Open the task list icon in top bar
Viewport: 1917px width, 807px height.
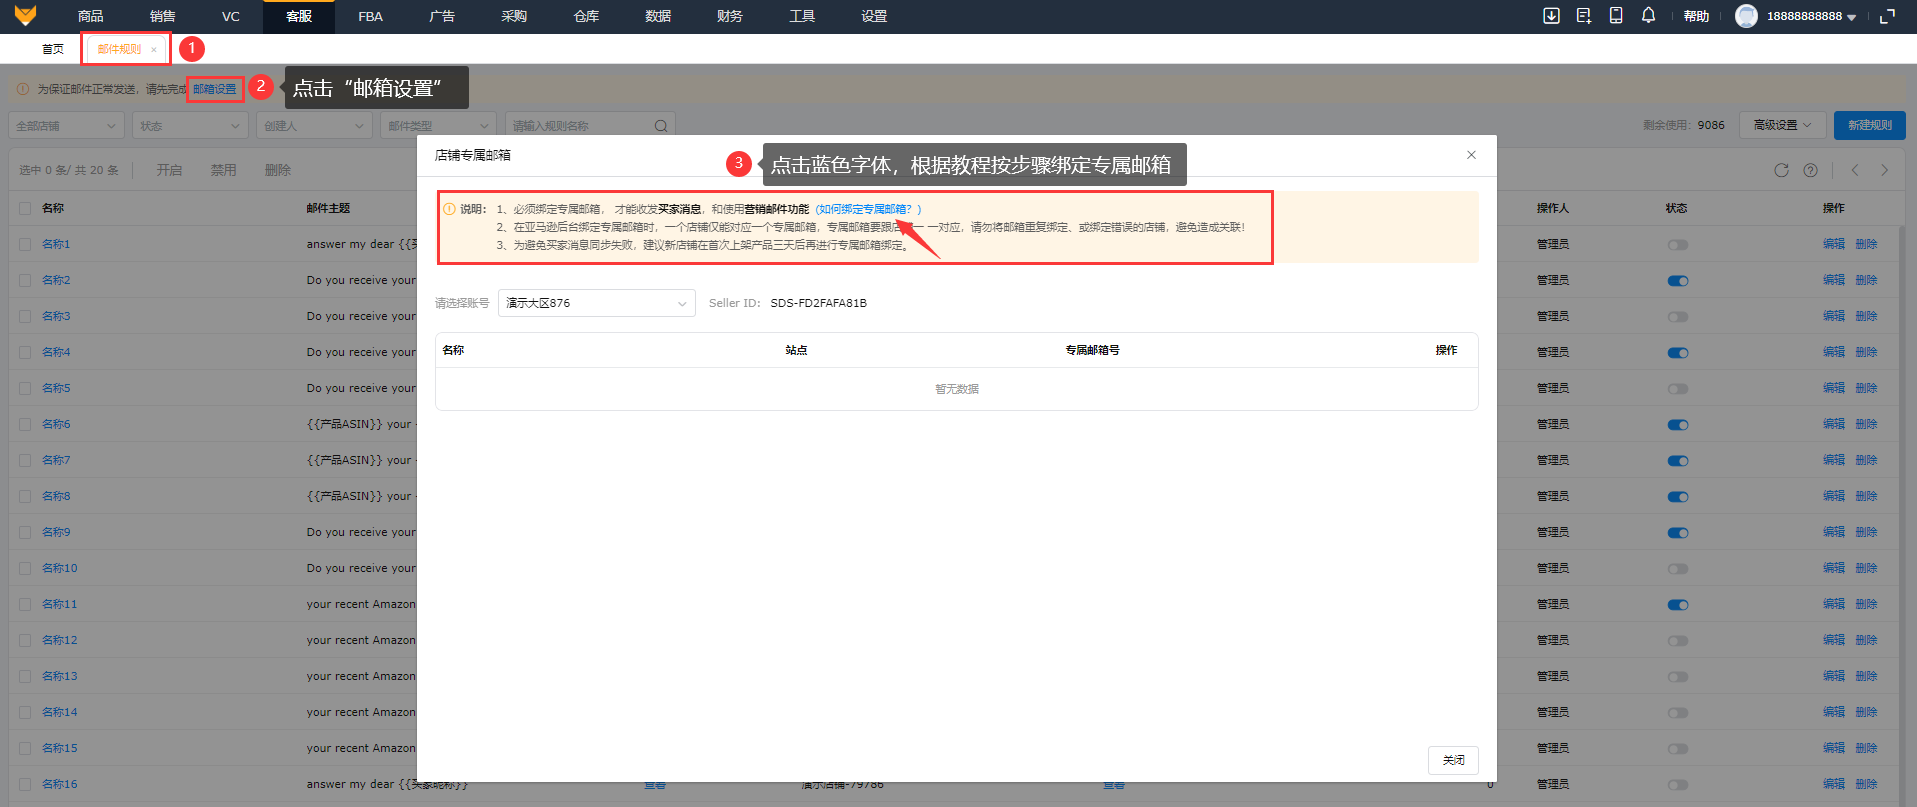tap(1583, 16)
